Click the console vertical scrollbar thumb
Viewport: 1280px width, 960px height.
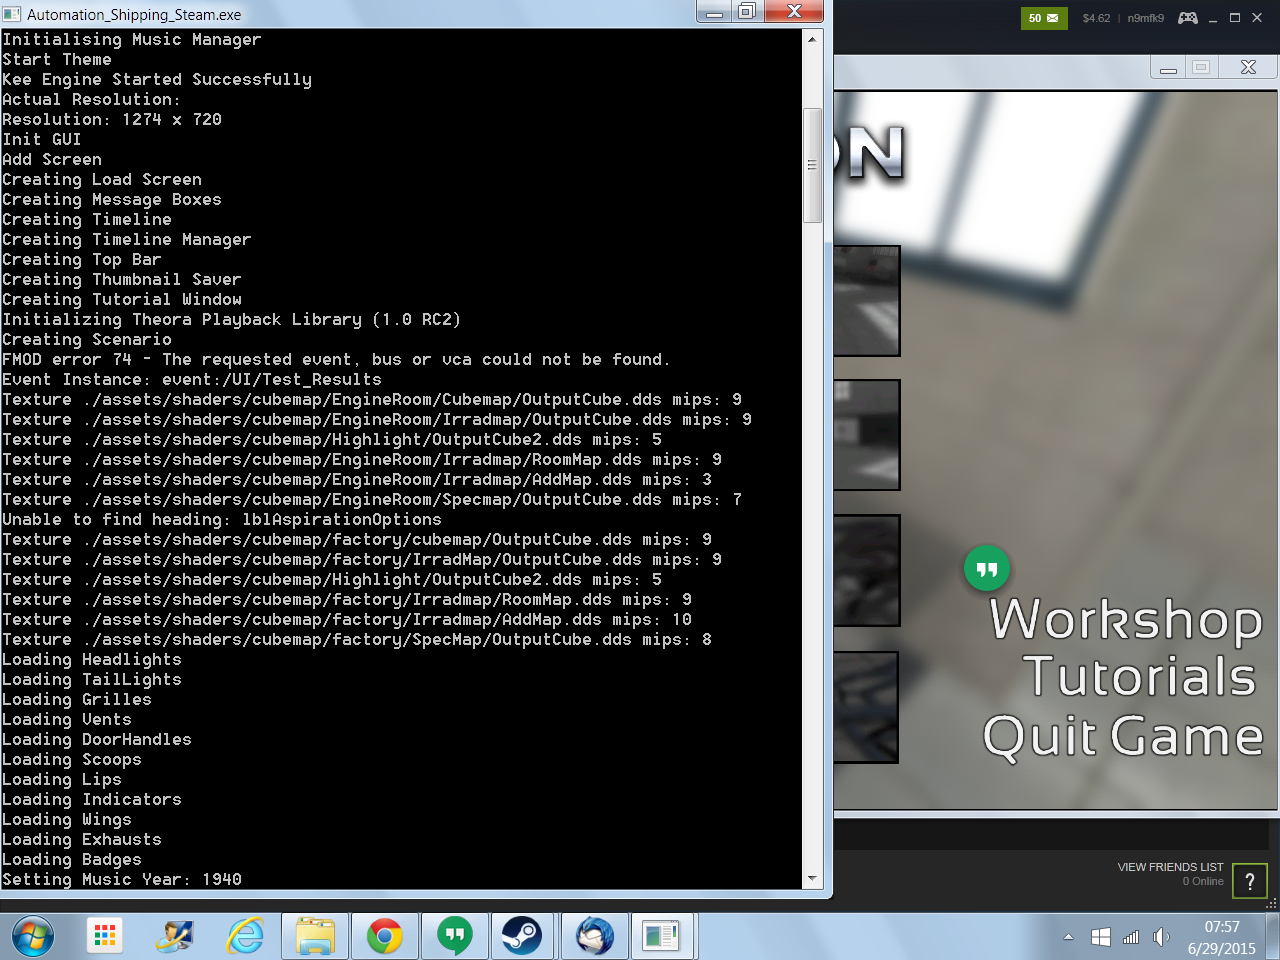pyautogui.click(x=812, y=165)
